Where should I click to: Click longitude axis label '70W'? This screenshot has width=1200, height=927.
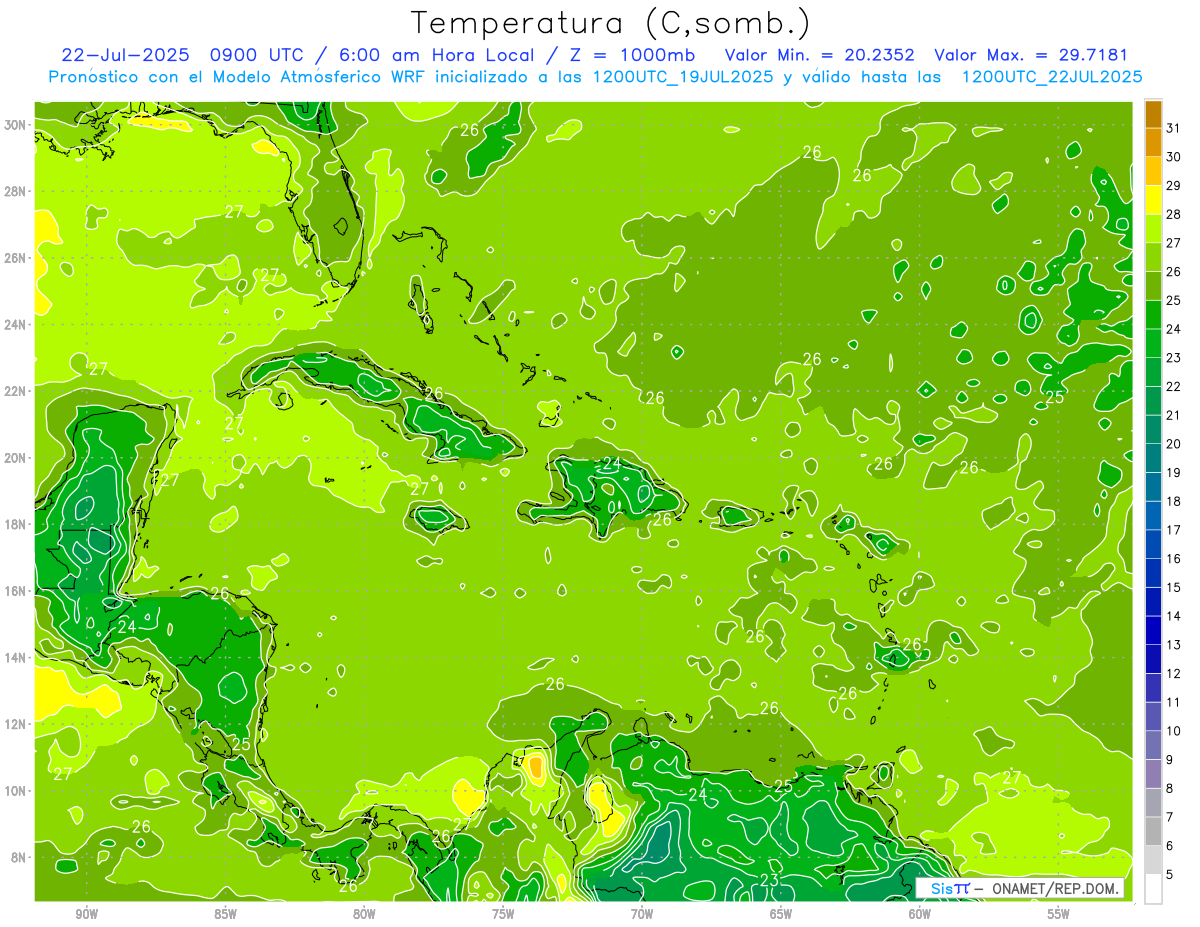(x=642, y=914)
